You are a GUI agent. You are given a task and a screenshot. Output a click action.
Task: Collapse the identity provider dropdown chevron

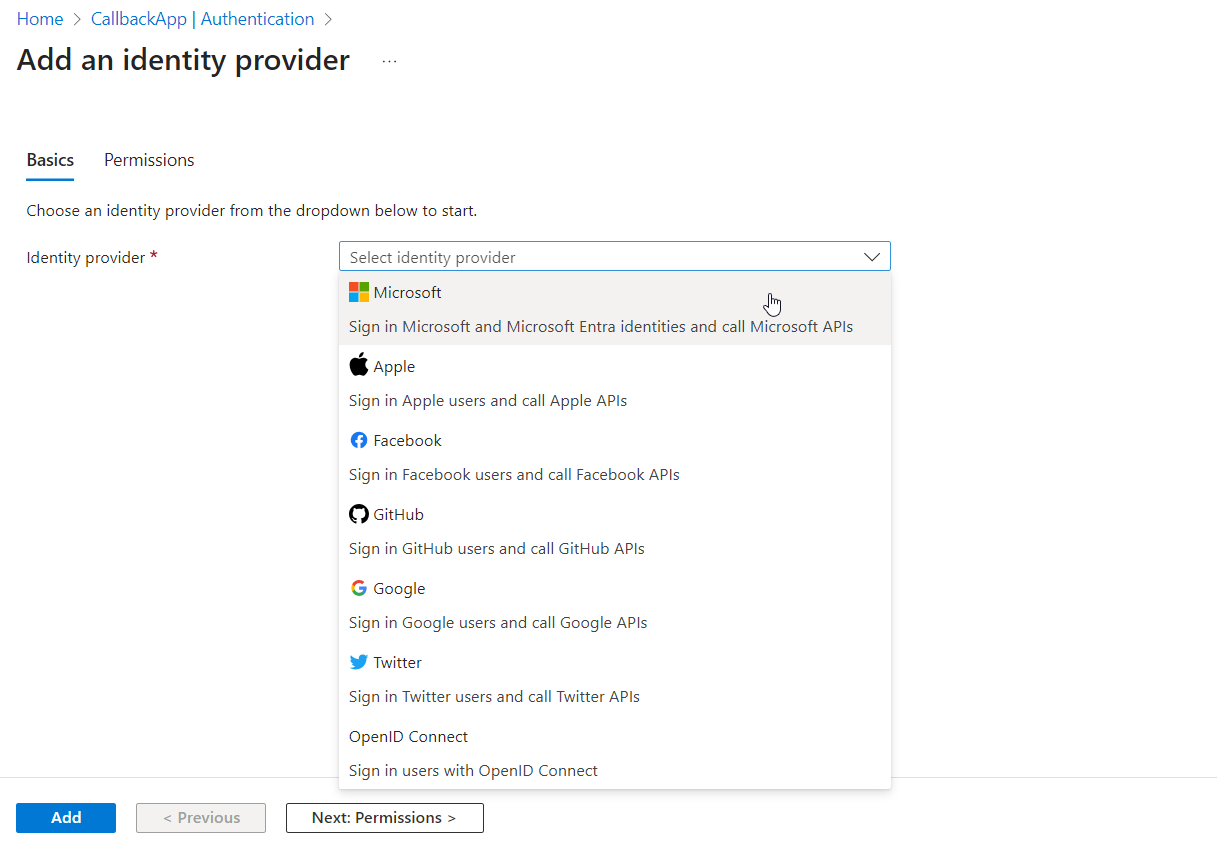[869, 256]
